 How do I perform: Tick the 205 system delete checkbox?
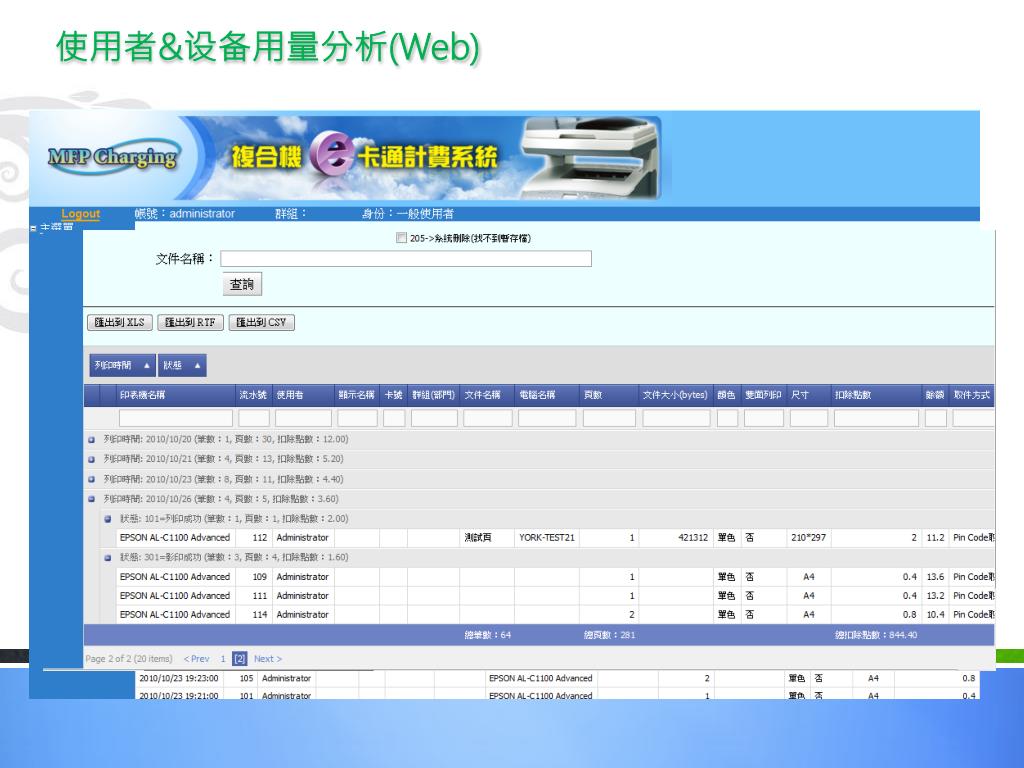point(401,238)
